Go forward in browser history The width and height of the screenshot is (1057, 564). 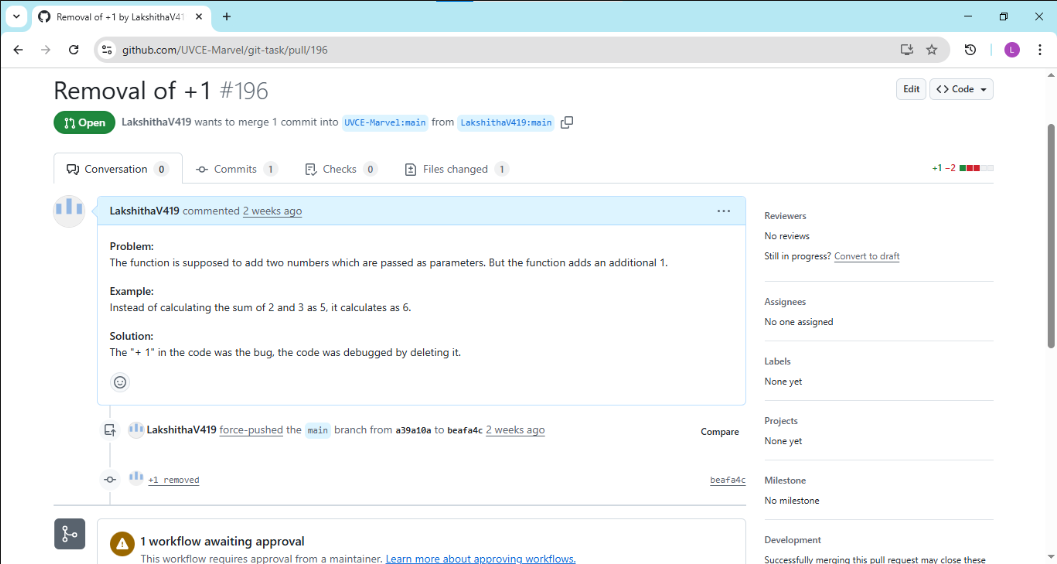[x=46, y=50]
